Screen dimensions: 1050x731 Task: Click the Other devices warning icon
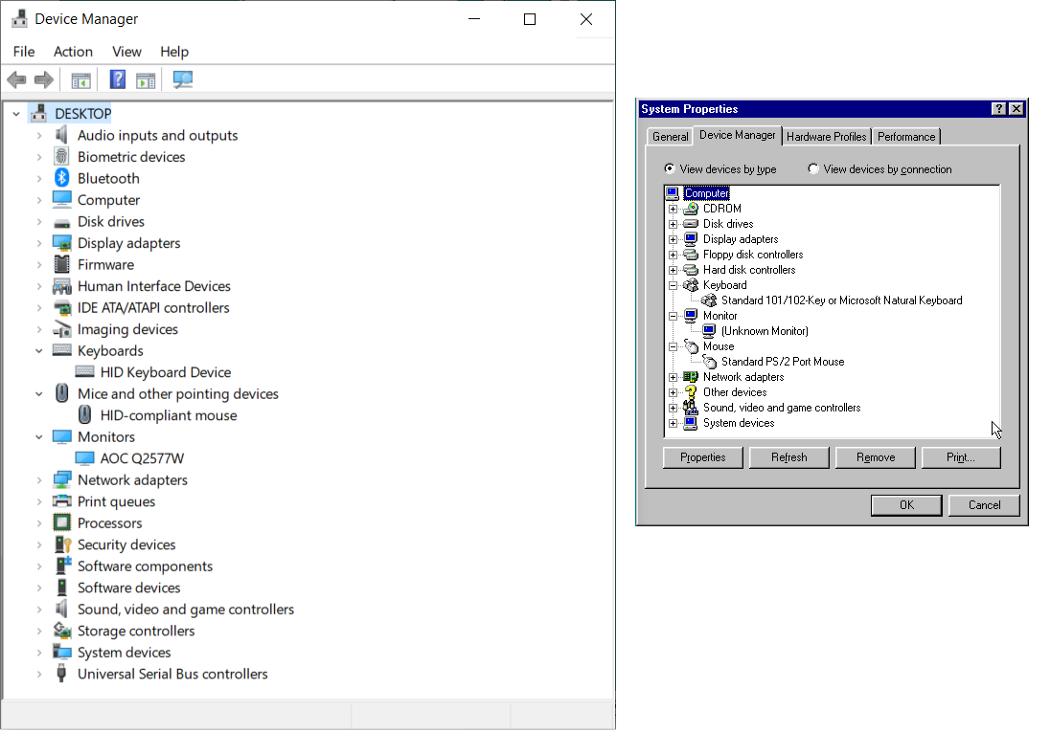[x=688, y=392]
